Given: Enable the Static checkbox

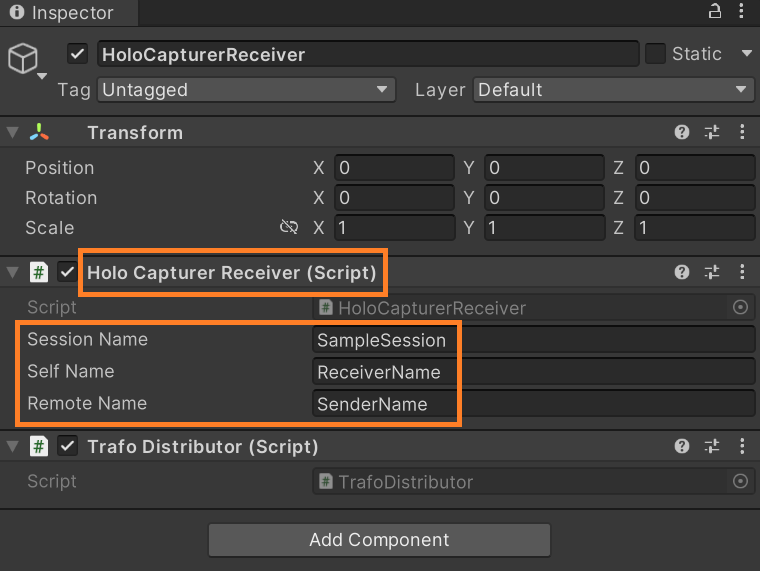Looking at the screenshot, I should click(x=655, y=54).
